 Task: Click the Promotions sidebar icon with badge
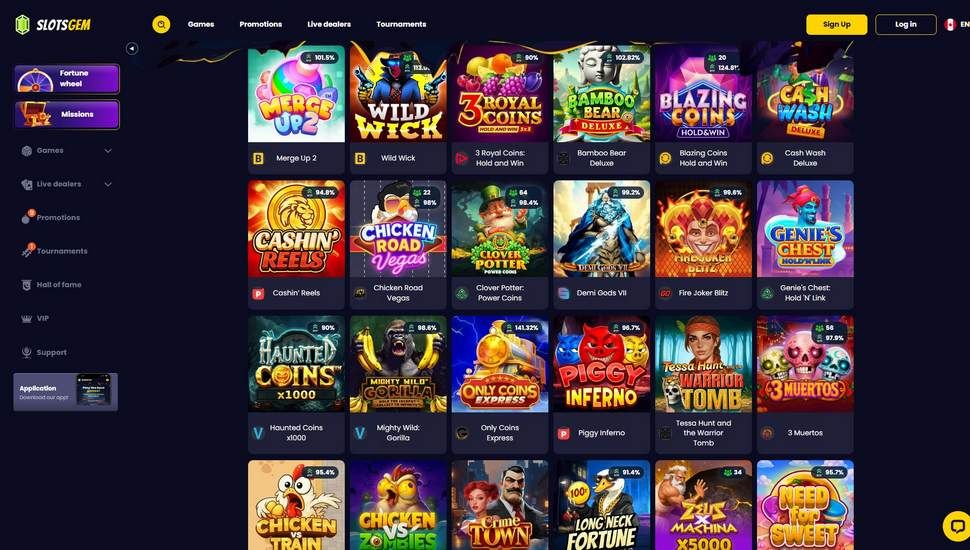click(27, 217)
